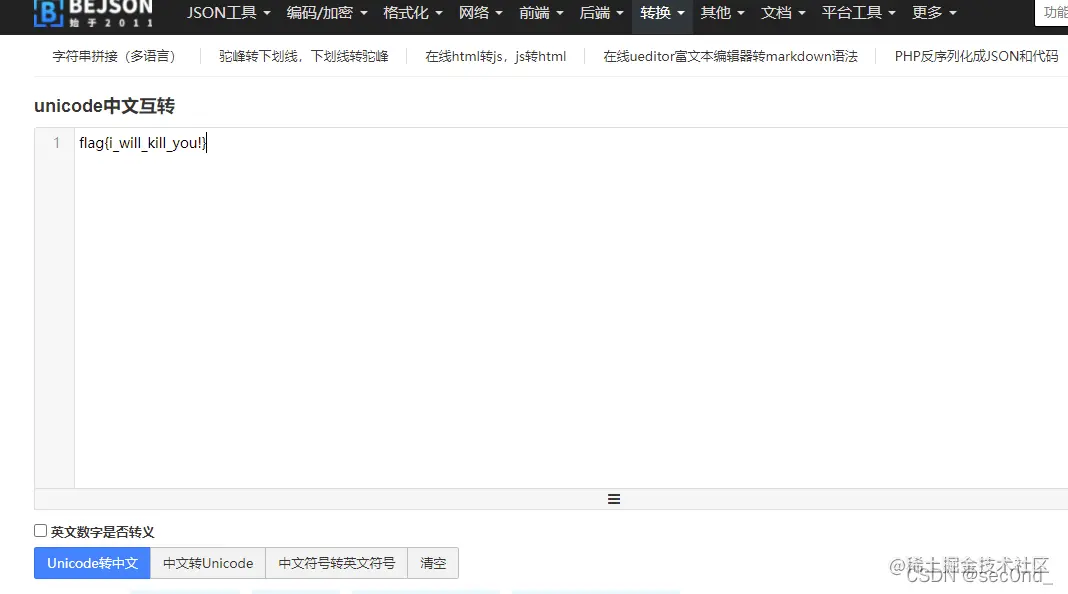Click the flag{i_will_kill_you!} text line
Image resolution: width=1068 pixels, height=594 pixels.
142,142
